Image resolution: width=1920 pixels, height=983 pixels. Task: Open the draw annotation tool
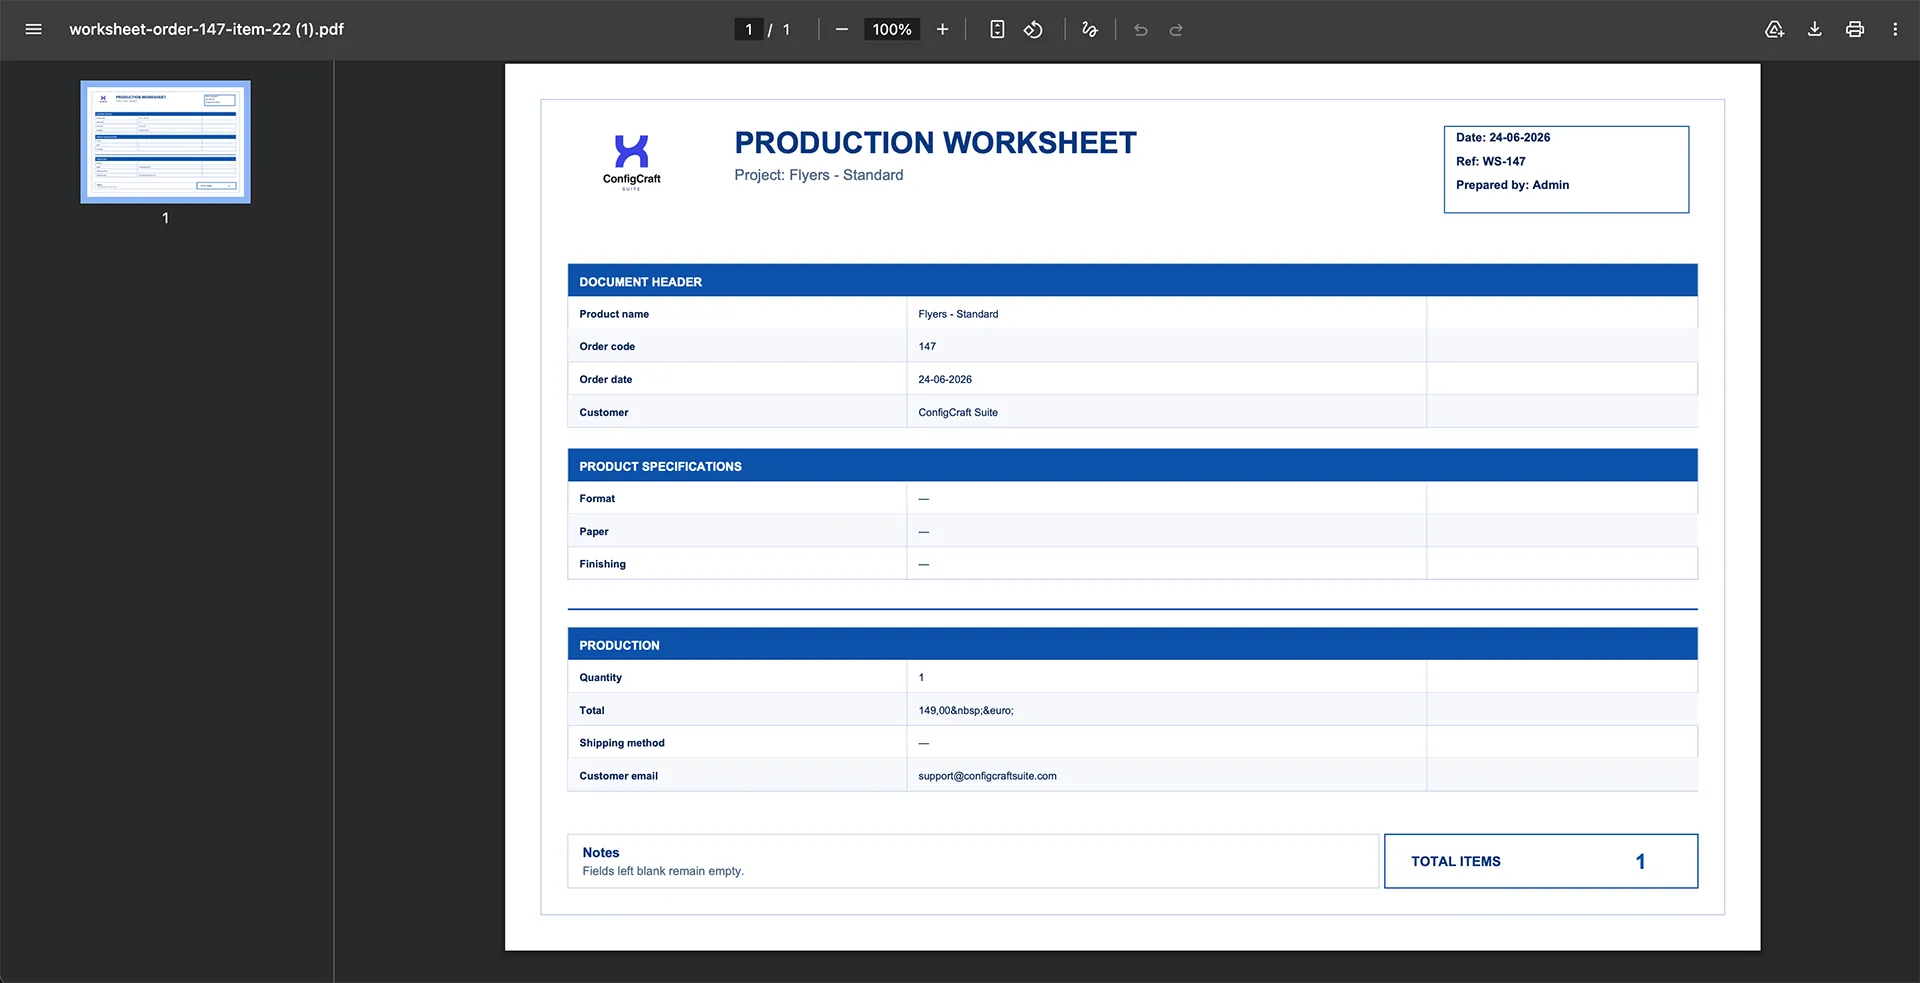point(1090,29)
